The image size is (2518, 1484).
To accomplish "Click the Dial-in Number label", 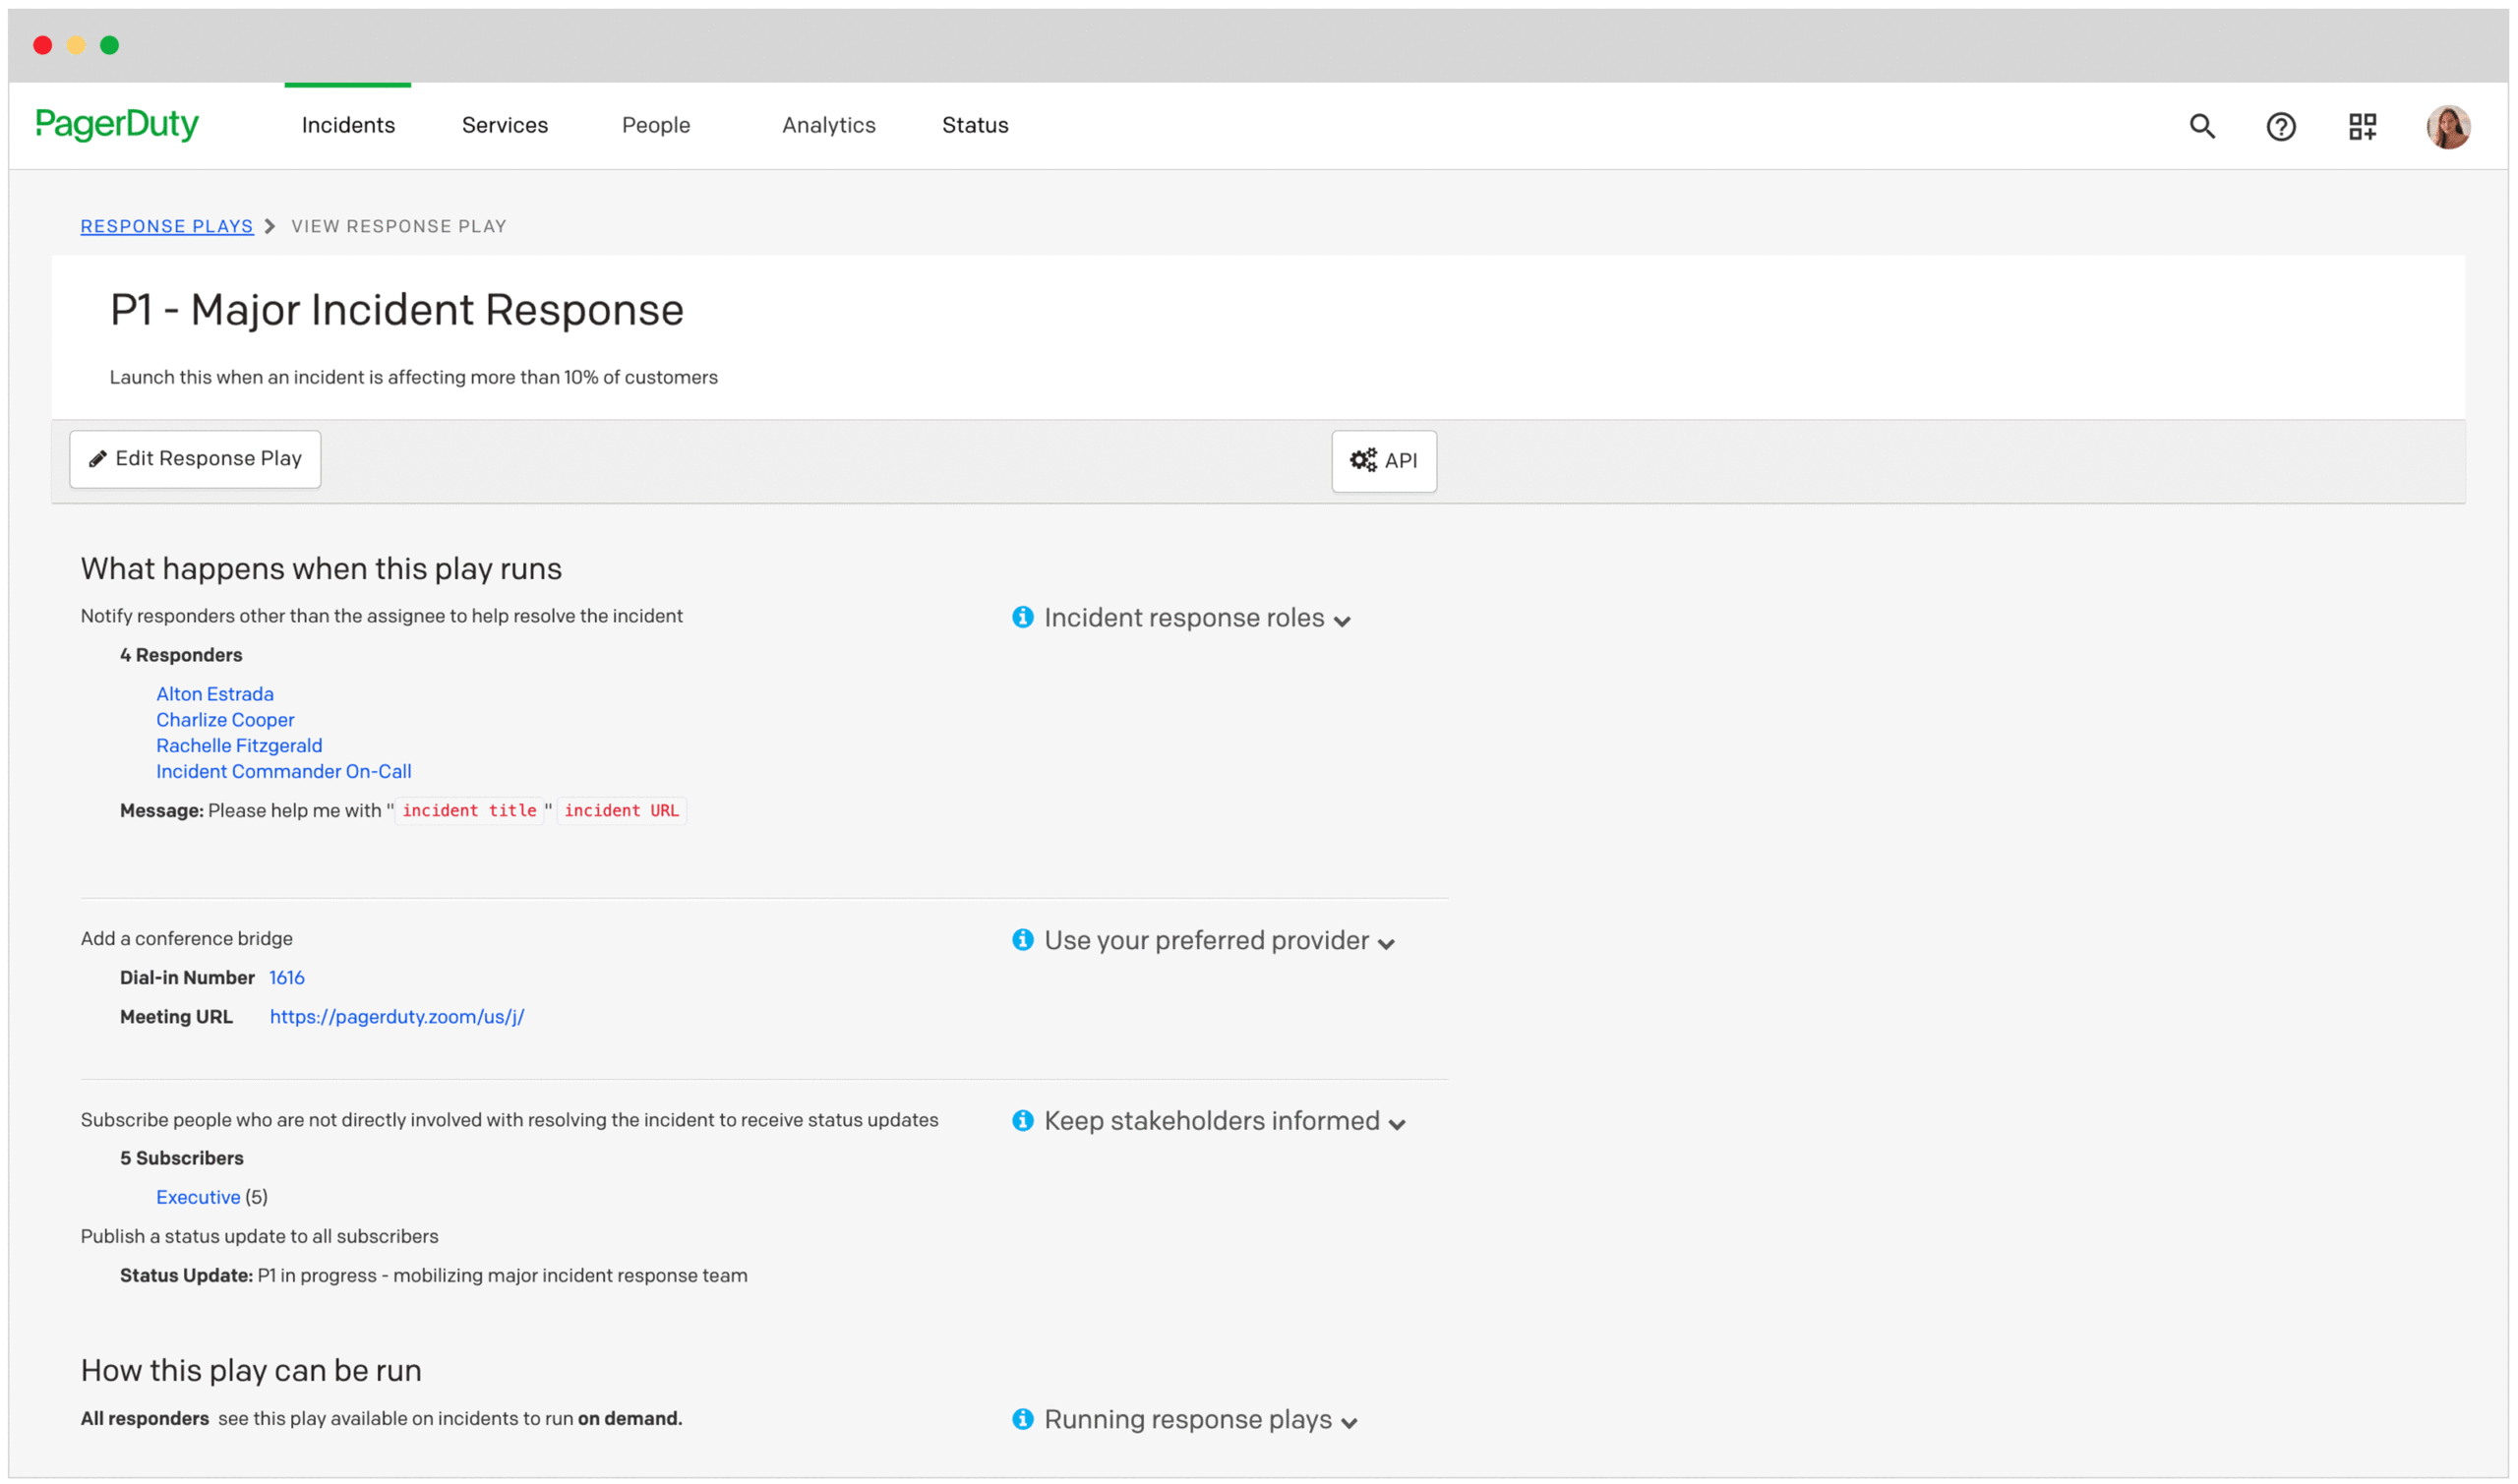I will [x=187, y=978].
